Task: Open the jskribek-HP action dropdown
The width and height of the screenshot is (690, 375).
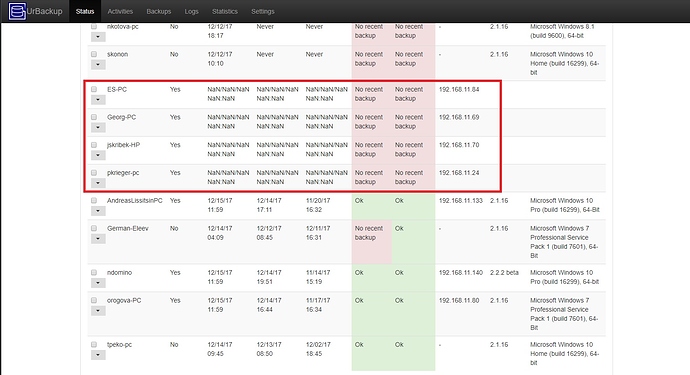Action: coord(98,155)
